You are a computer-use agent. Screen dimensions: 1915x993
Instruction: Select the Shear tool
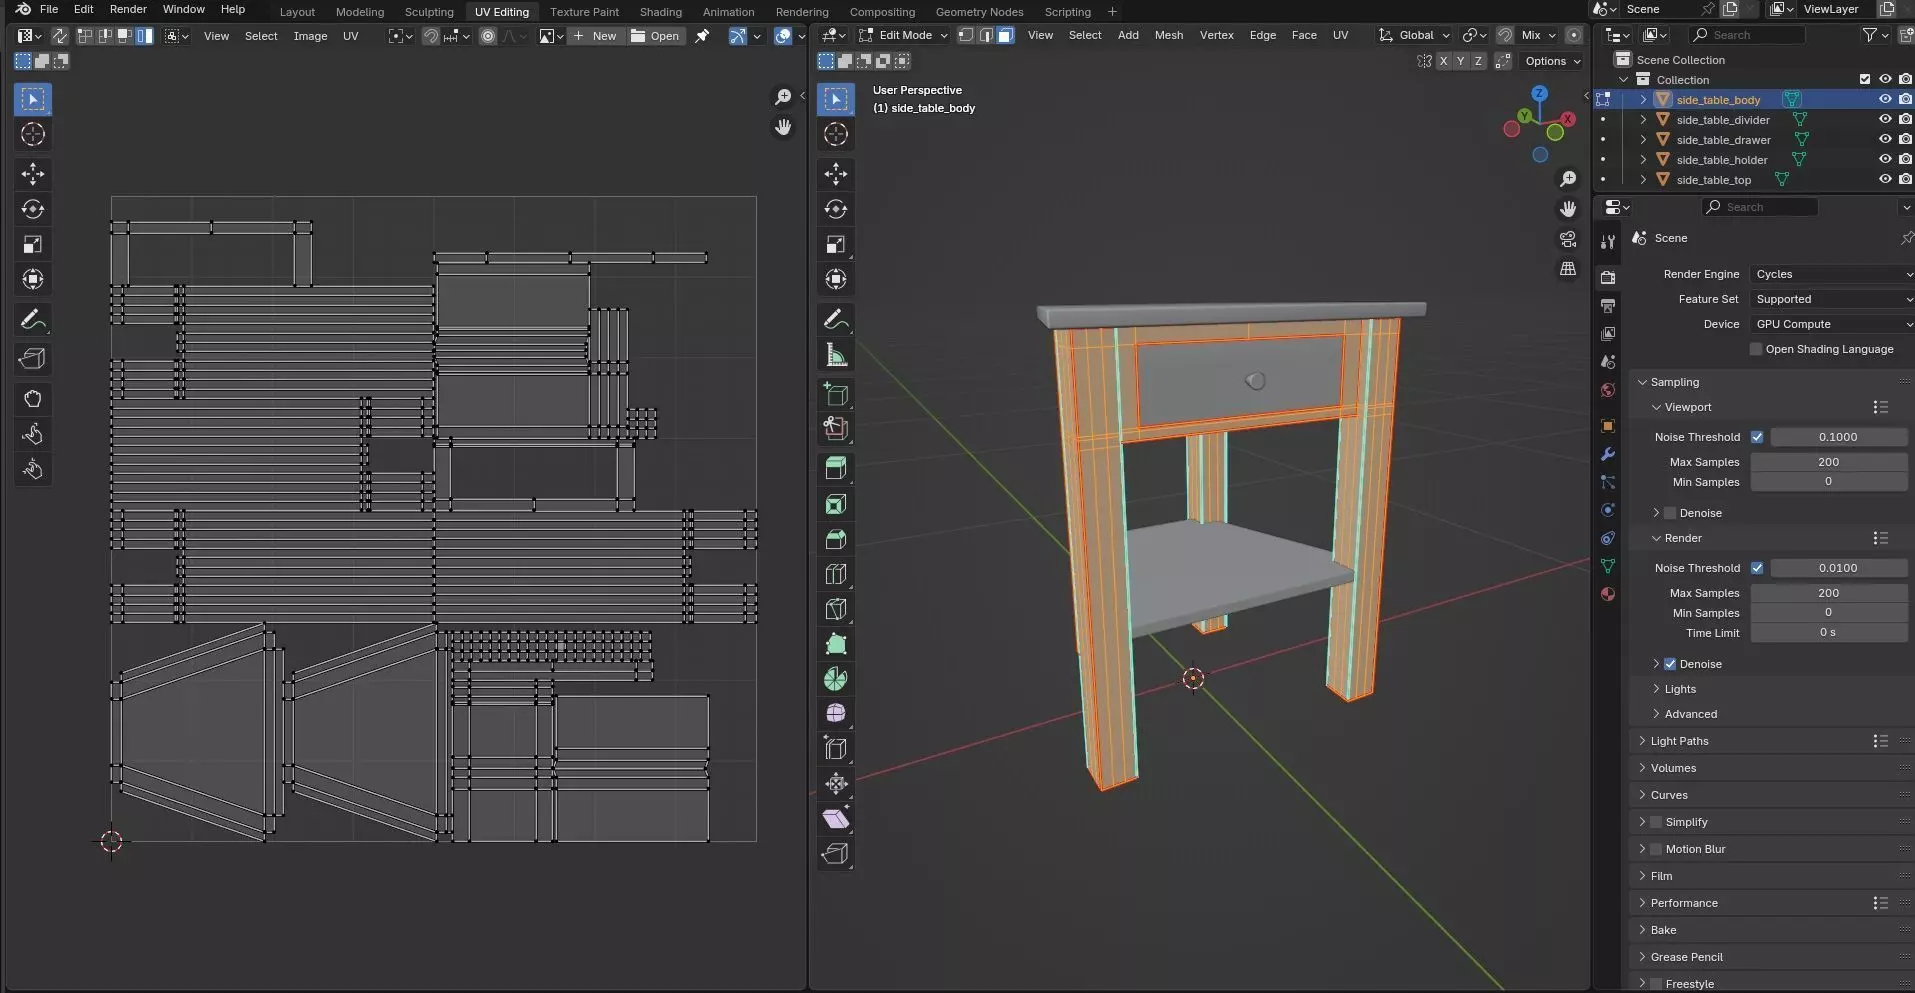[836, 819]
